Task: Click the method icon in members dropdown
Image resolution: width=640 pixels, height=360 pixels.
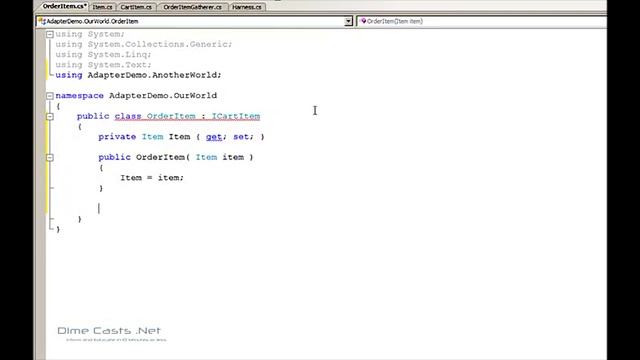Action: (x=363, y=21)
